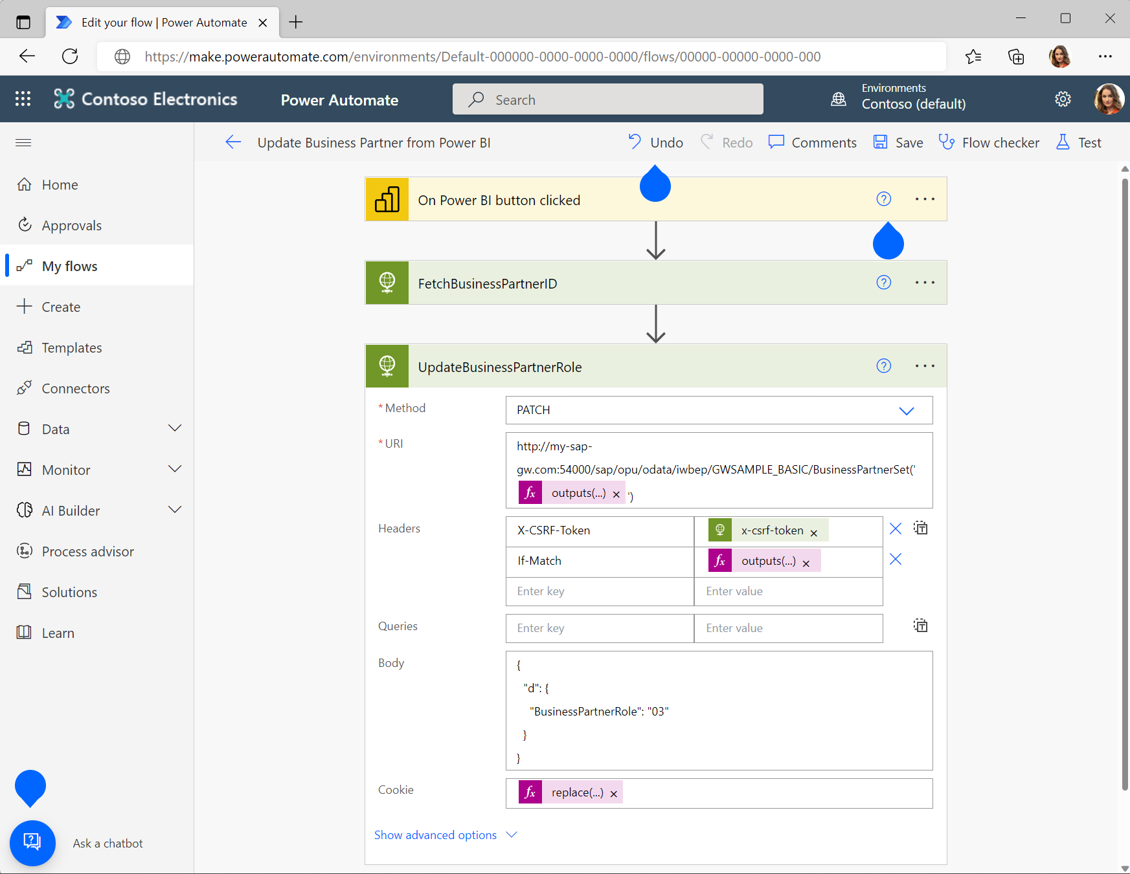1130x874 pixels.
Task: Switch Headers to text mode icon
Action: (920, 528)
